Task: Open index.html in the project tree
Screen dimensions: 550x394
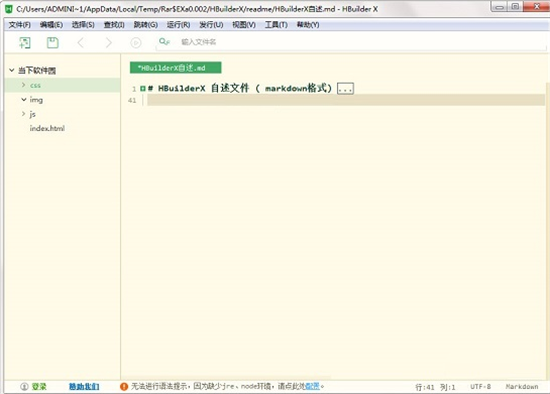Action: click(47, 128)
